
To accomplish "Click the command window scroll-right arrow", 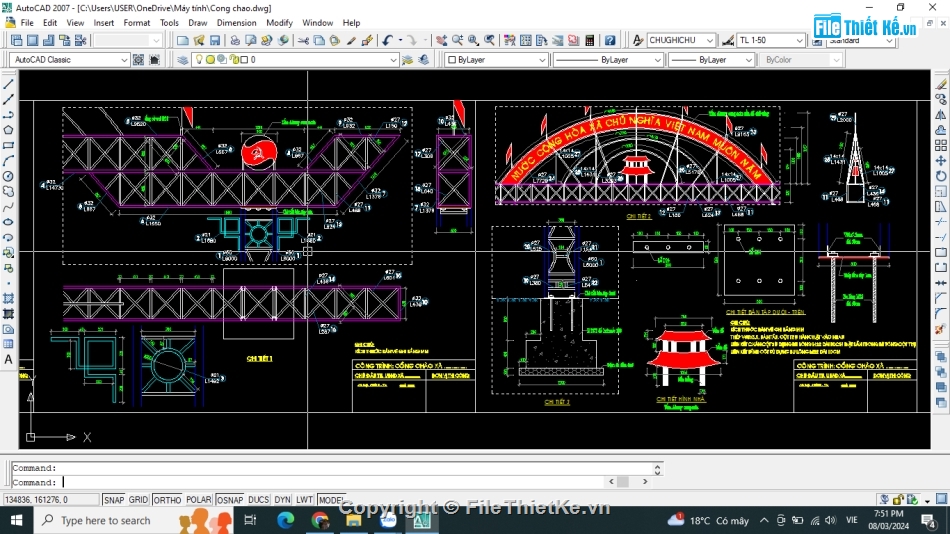I will [x=645, y=482].
